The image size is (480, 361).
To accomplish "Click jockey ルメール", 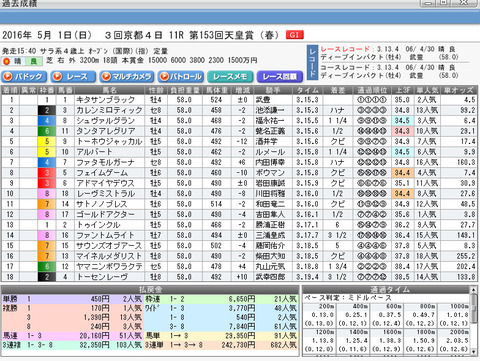I will [270, 152].
